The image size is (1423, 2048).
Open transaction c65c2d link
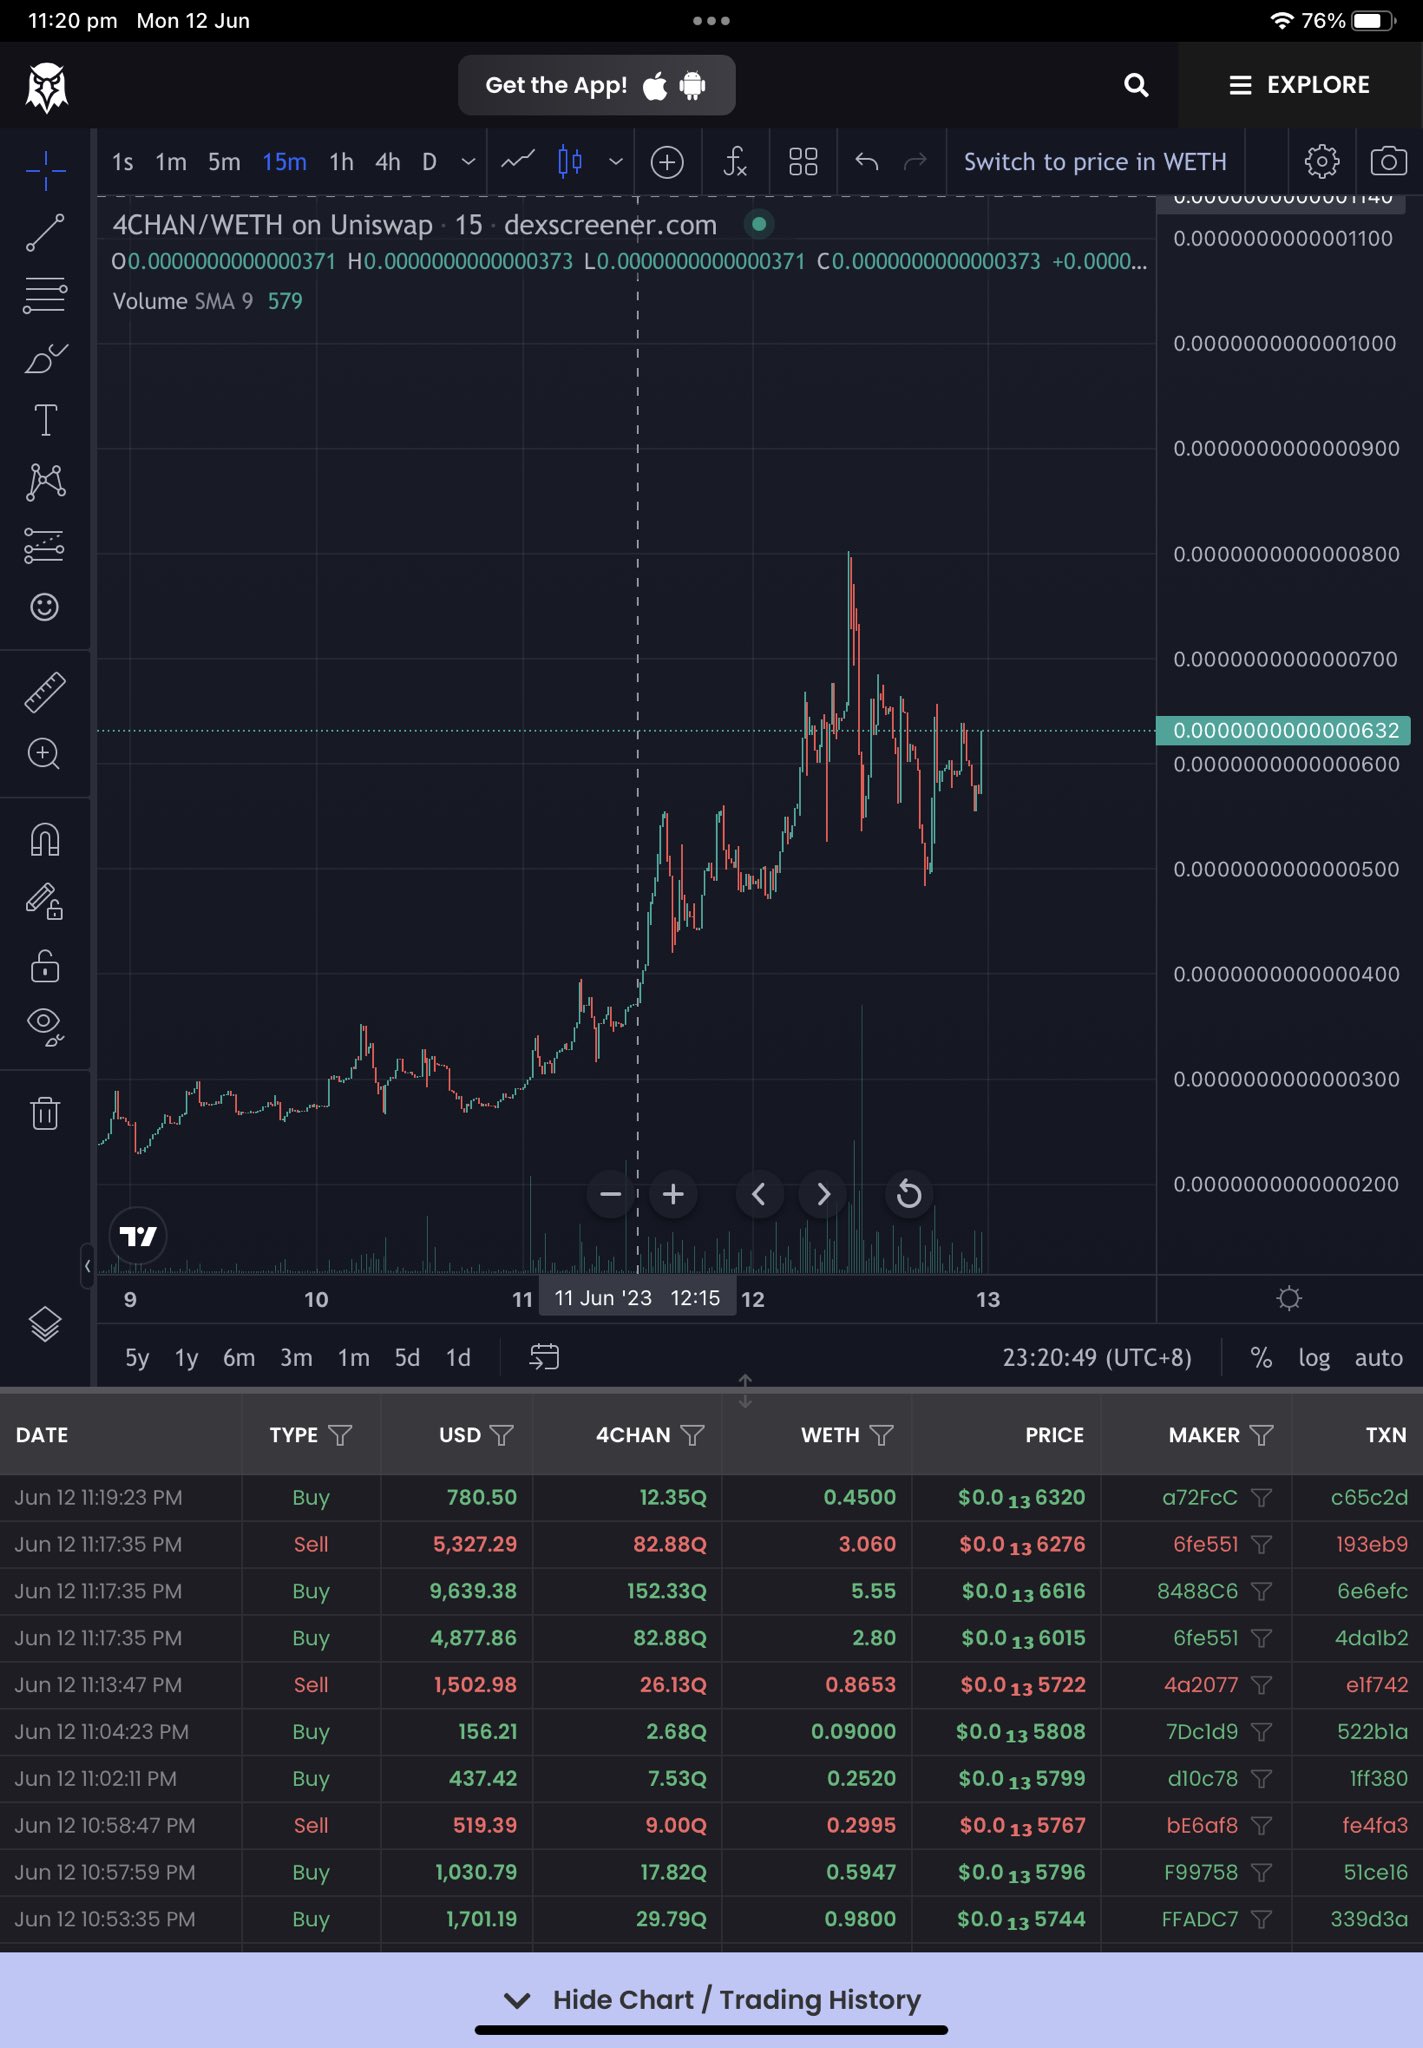(1369, 1498)
